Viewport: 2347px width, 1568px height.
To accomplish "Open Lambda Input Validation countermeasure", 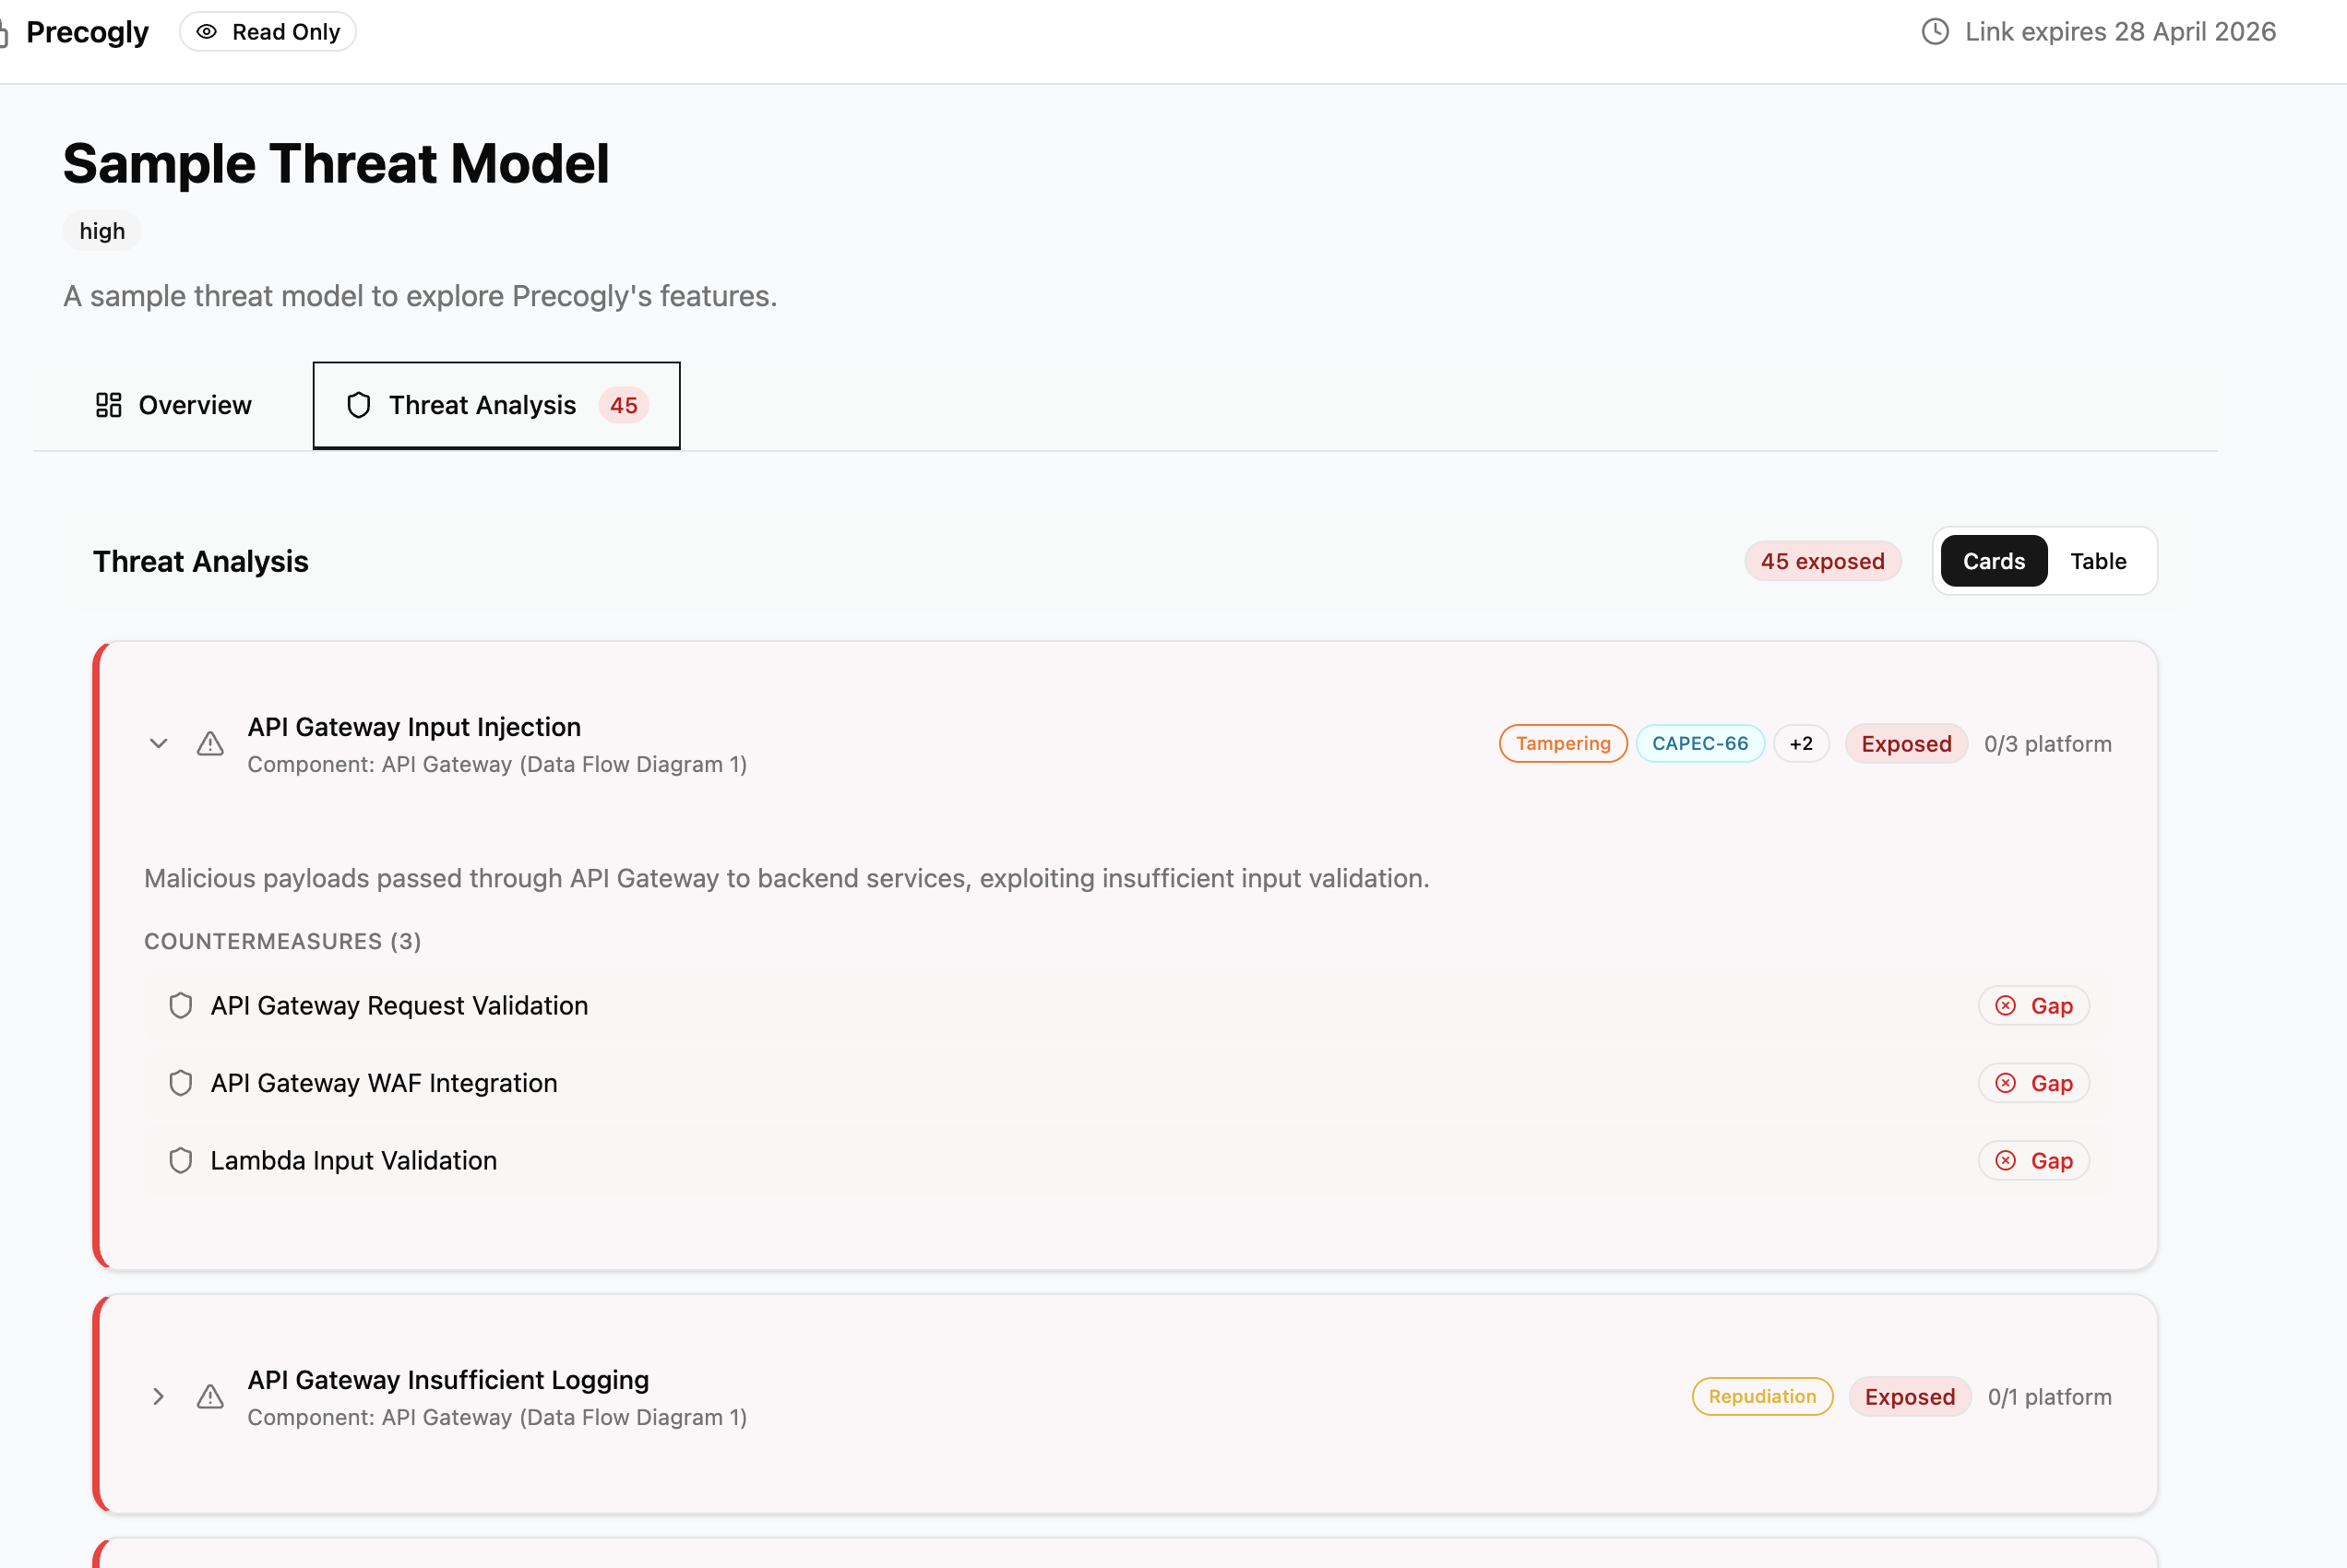I will (1128, 1161).
